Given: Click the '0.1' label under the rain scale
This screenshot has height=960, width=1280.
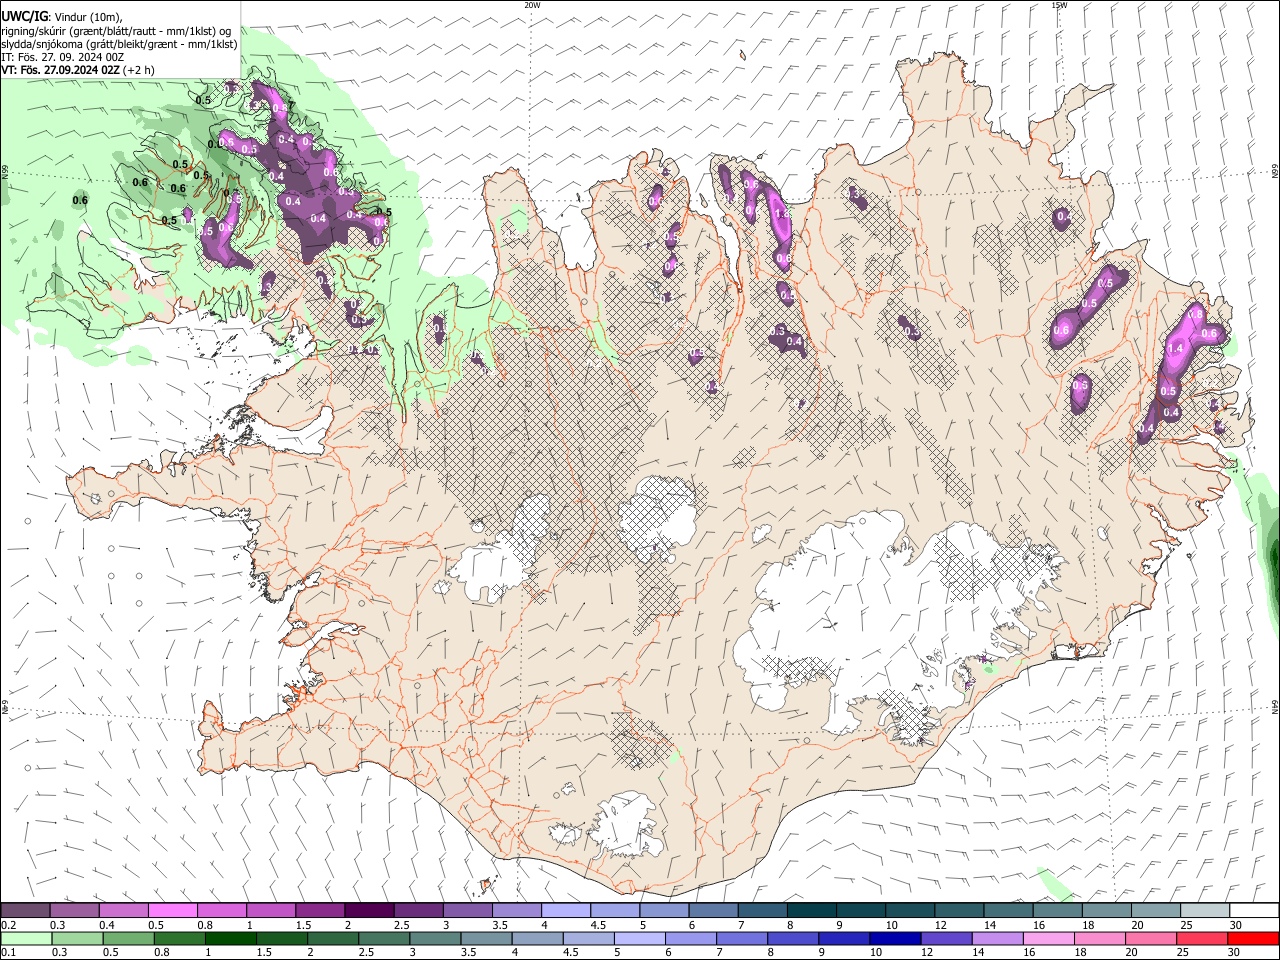Looking at the screenshot, I should click(8, 953).
